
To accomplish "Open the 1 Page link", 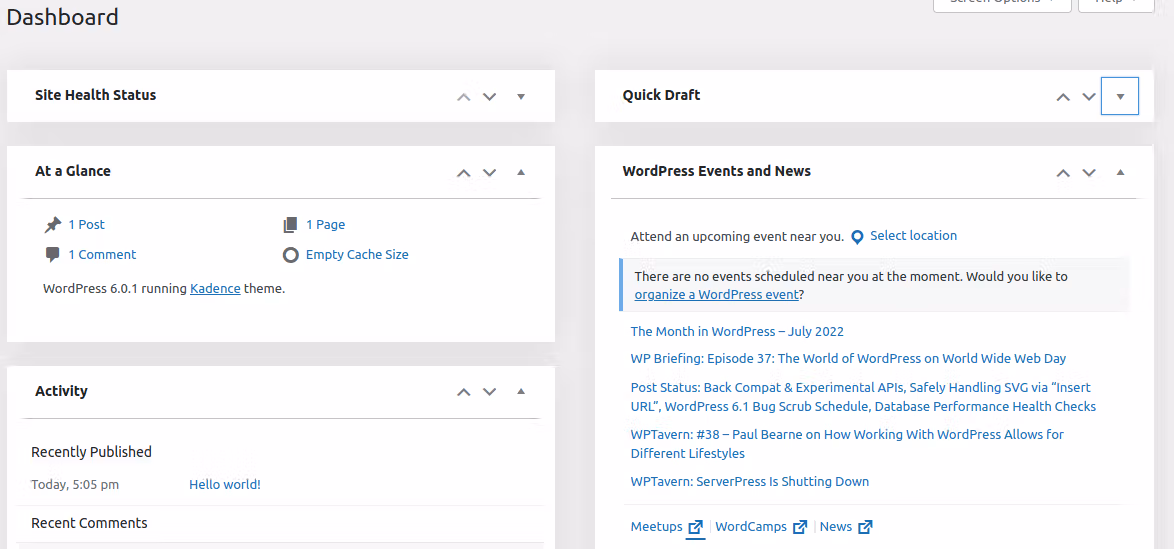I will pos(325,225).
